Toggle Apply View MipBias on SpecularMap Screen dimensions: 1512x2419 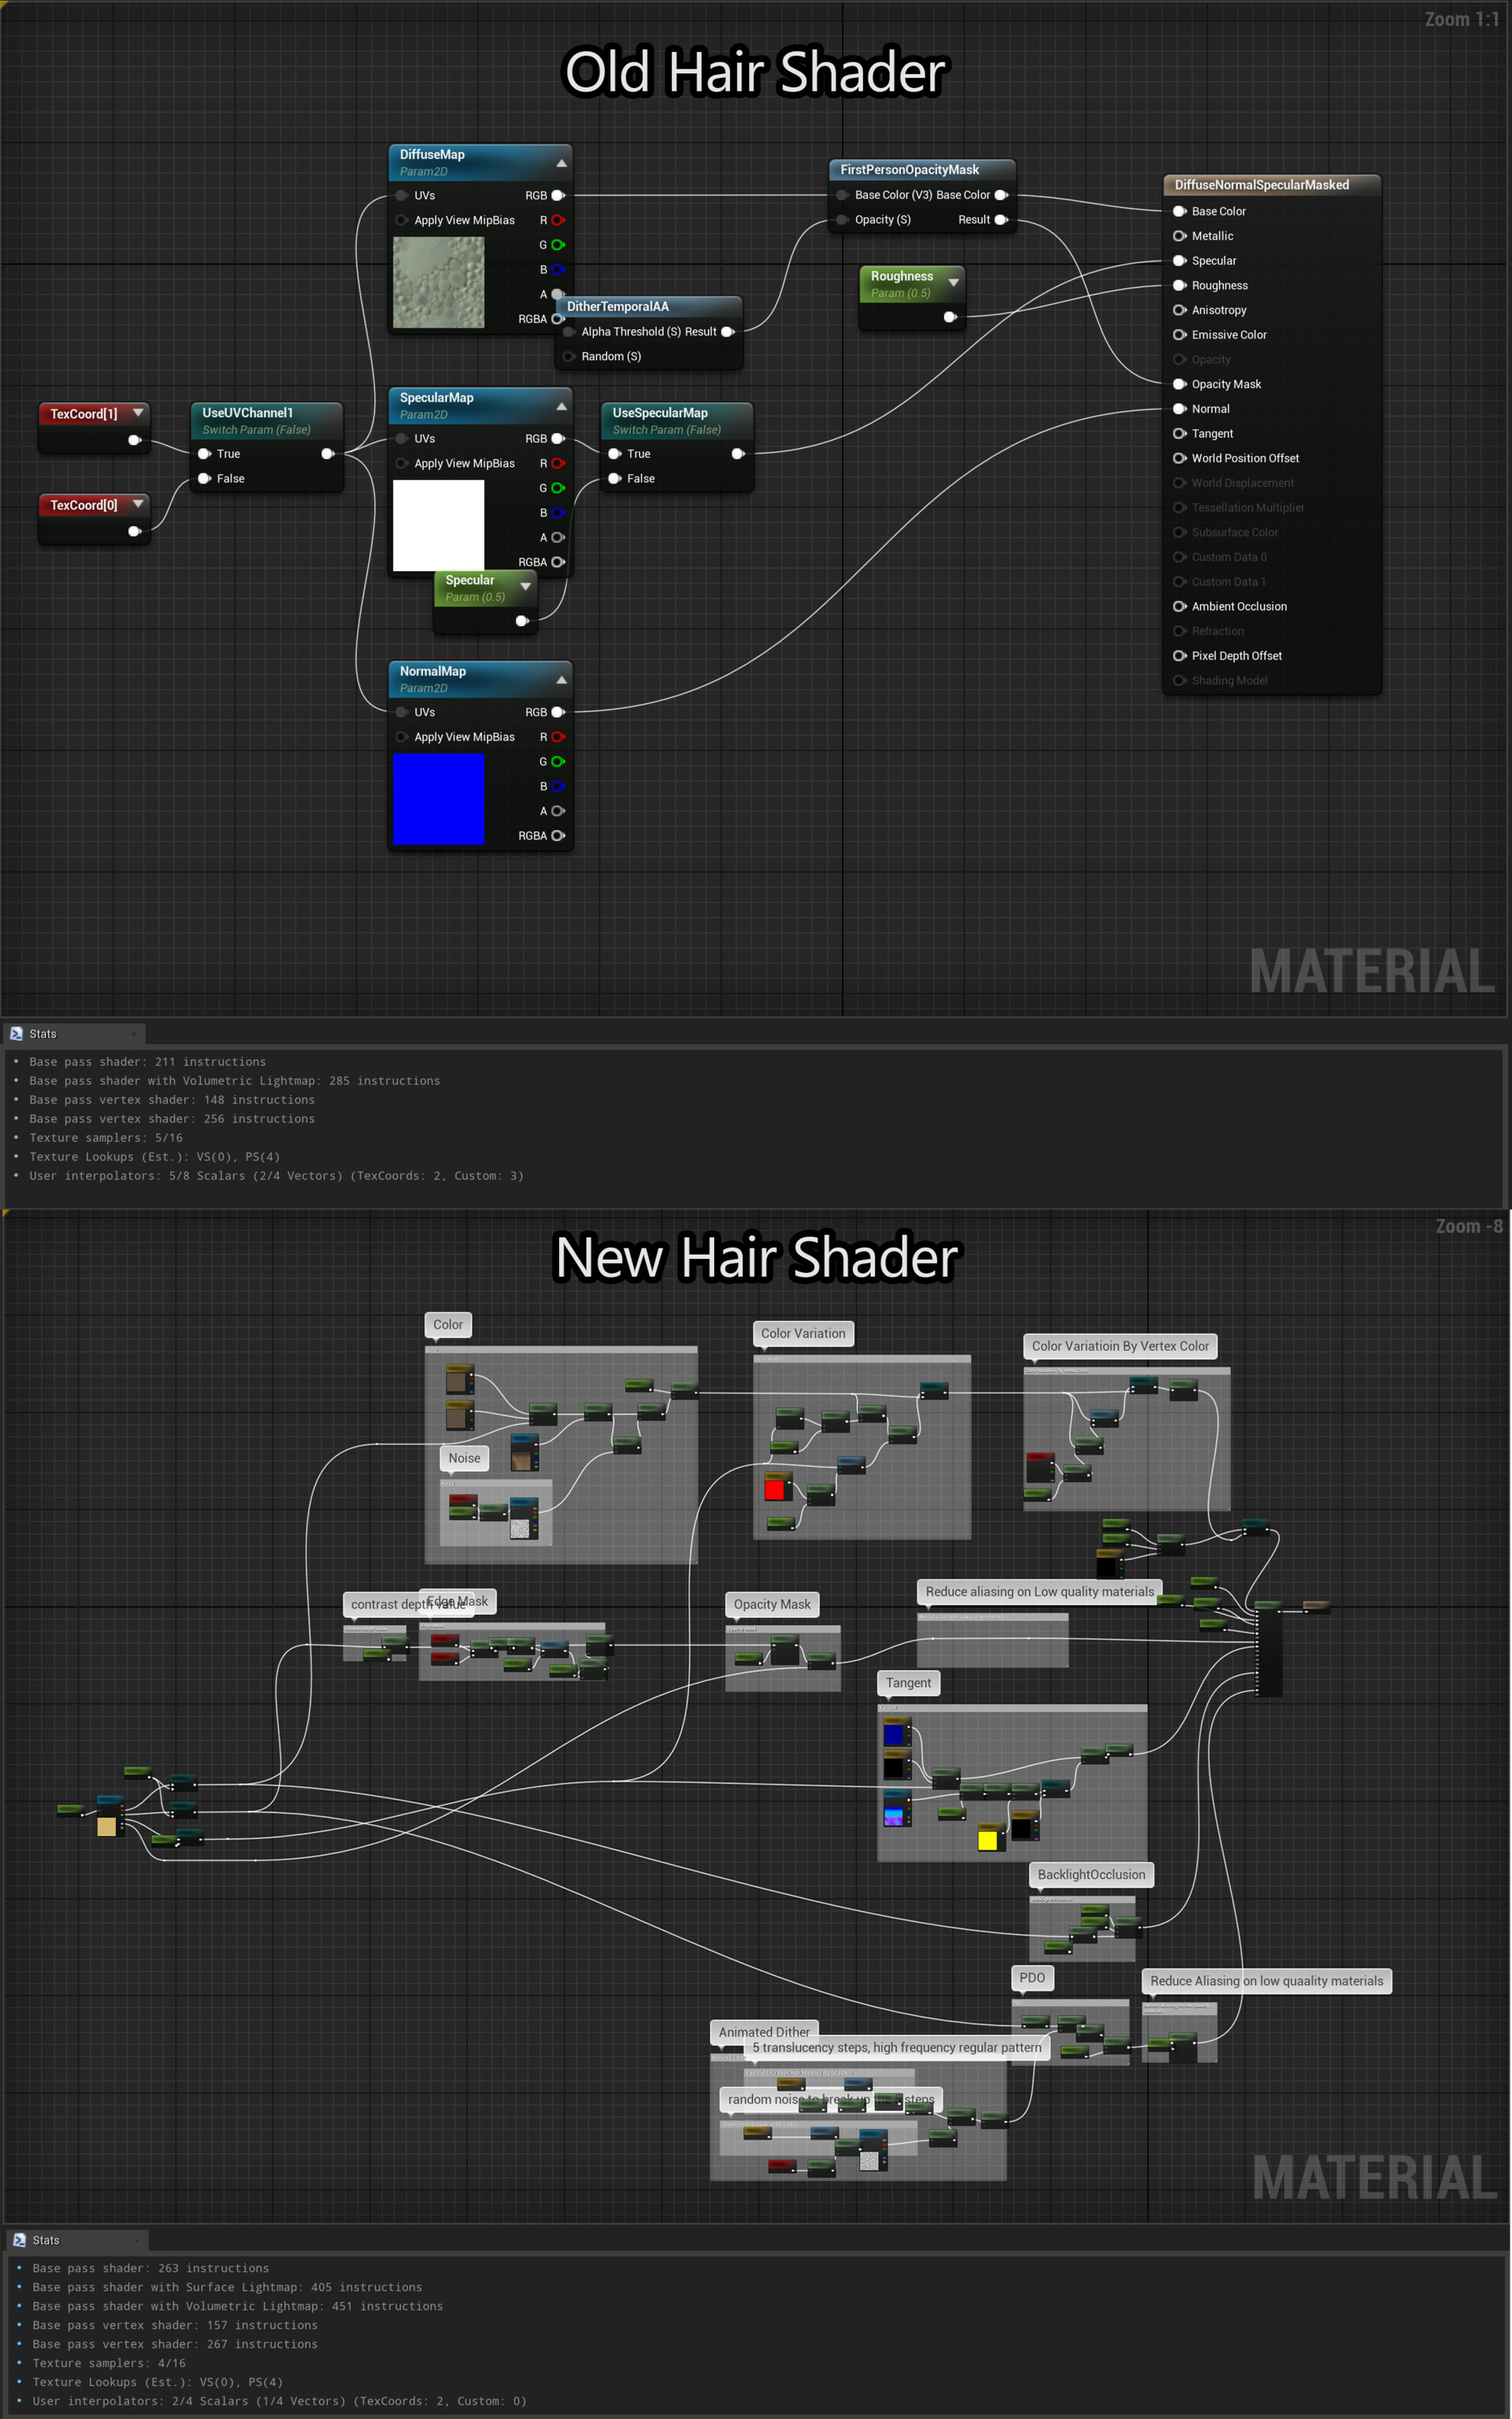point(403,463)
